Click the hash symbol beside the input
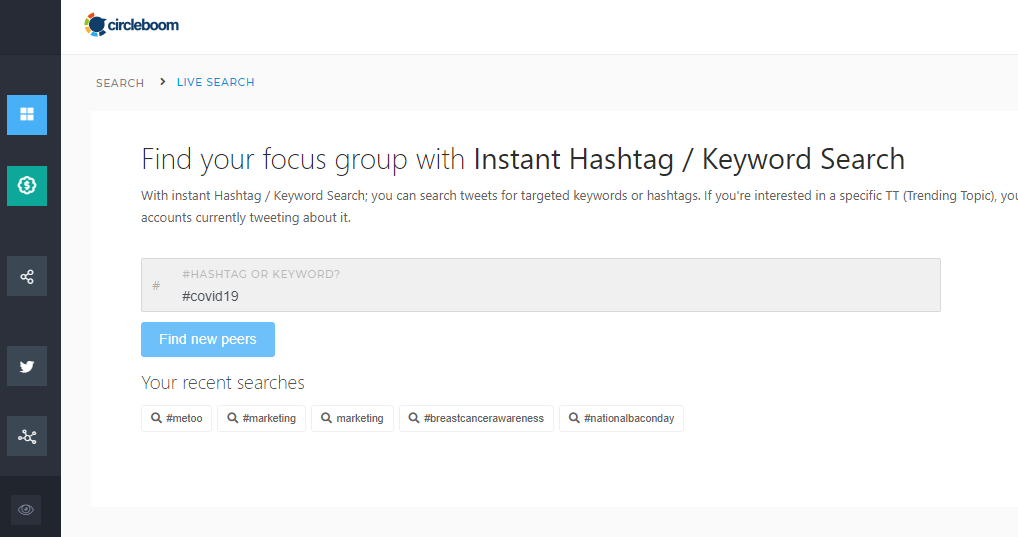The image size is (1018, 537). pyautogui.click(x=156, y=286)
